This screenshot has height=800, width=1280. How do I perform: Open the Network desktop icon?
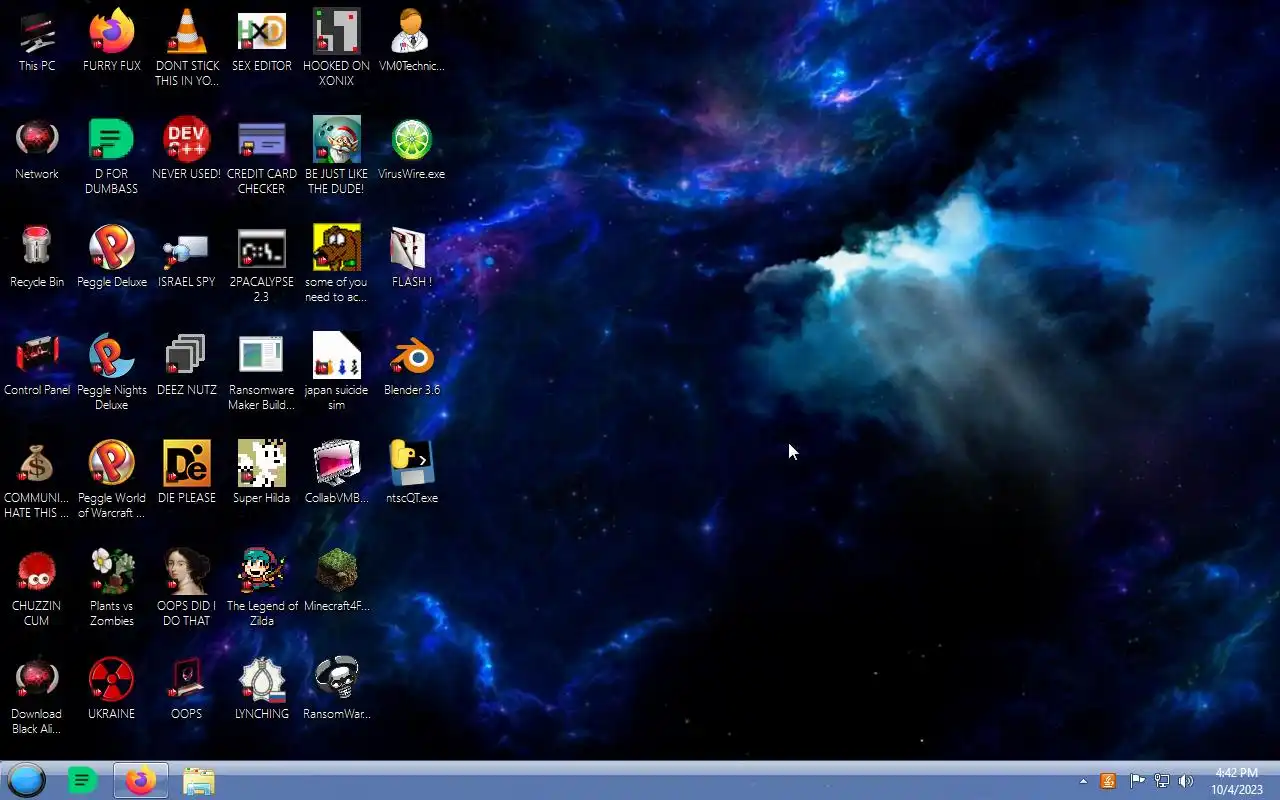(37, 150)
